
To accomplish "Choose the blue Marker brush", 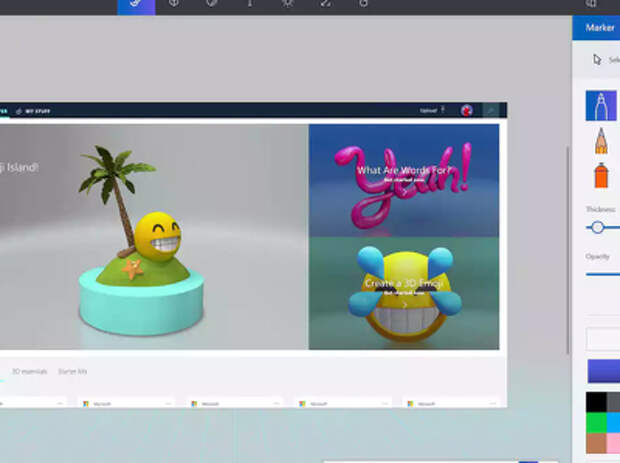I will pos(601,106).
